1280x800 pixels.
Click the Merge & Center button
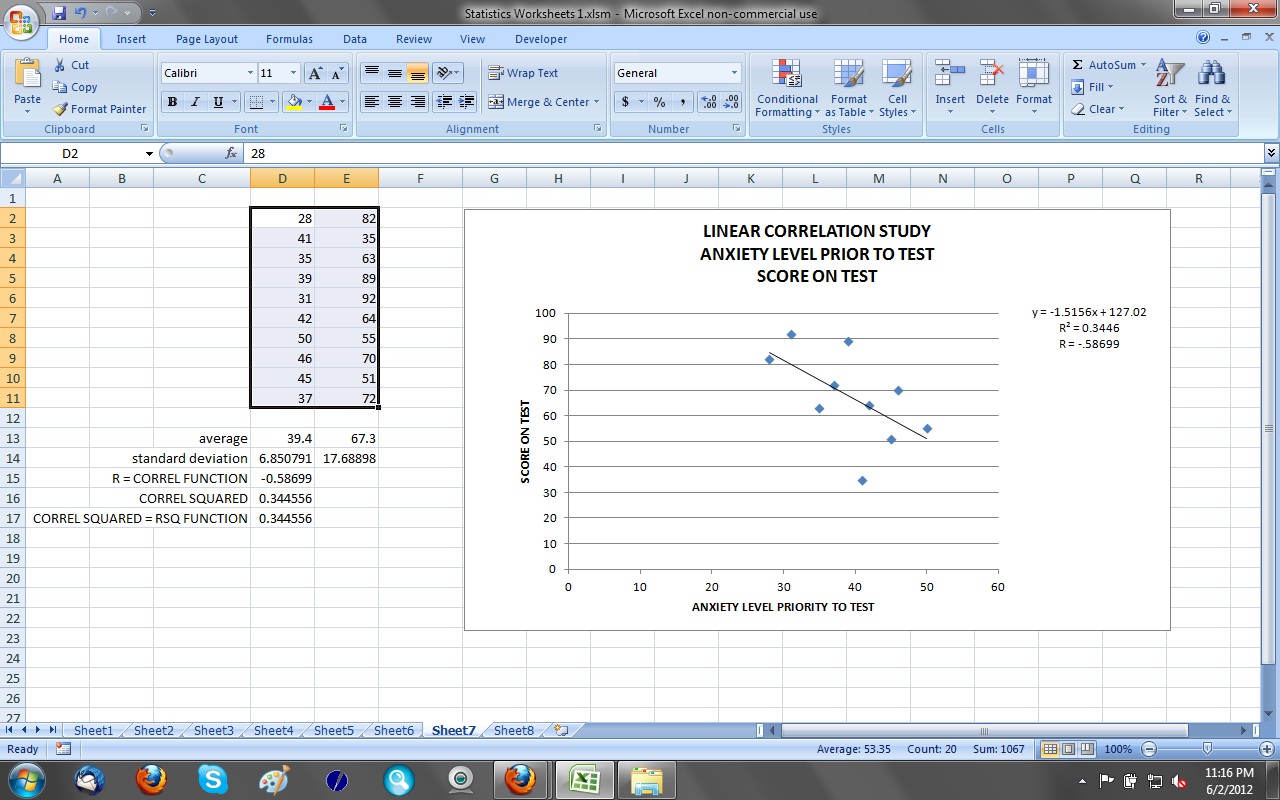pos(538,102)
